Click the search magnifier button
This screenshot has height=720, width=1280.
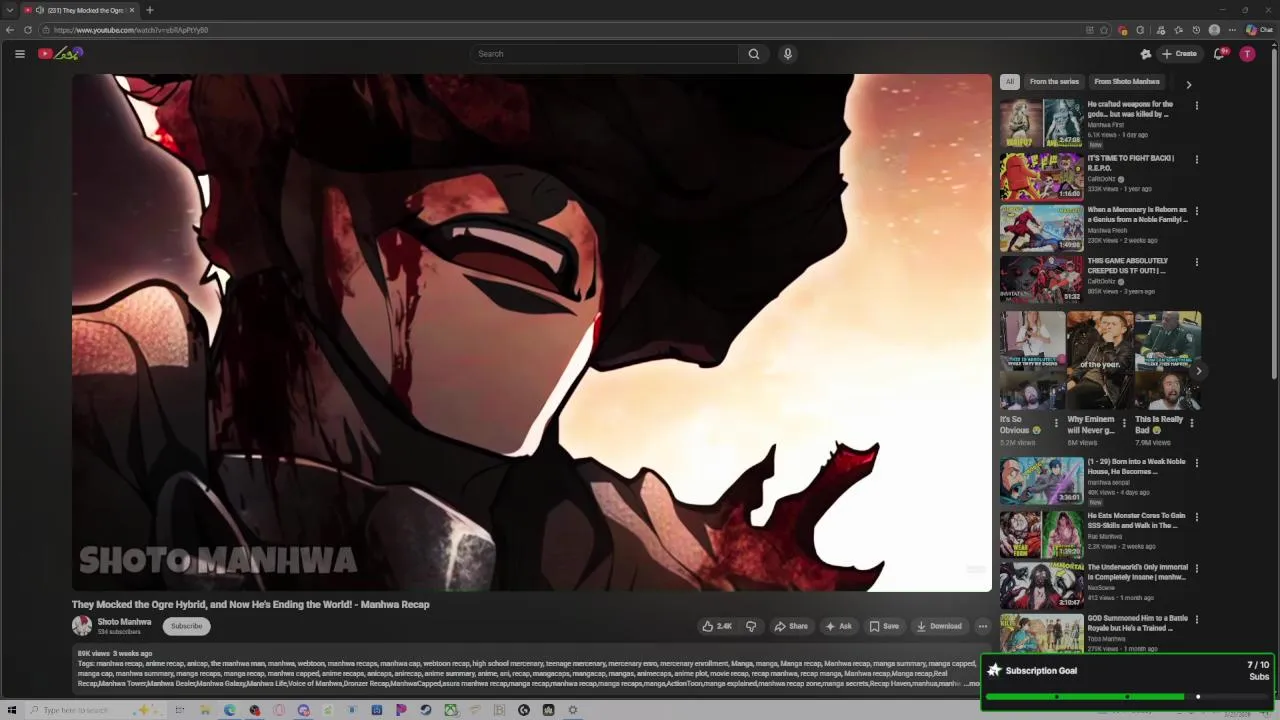(754, 54)
